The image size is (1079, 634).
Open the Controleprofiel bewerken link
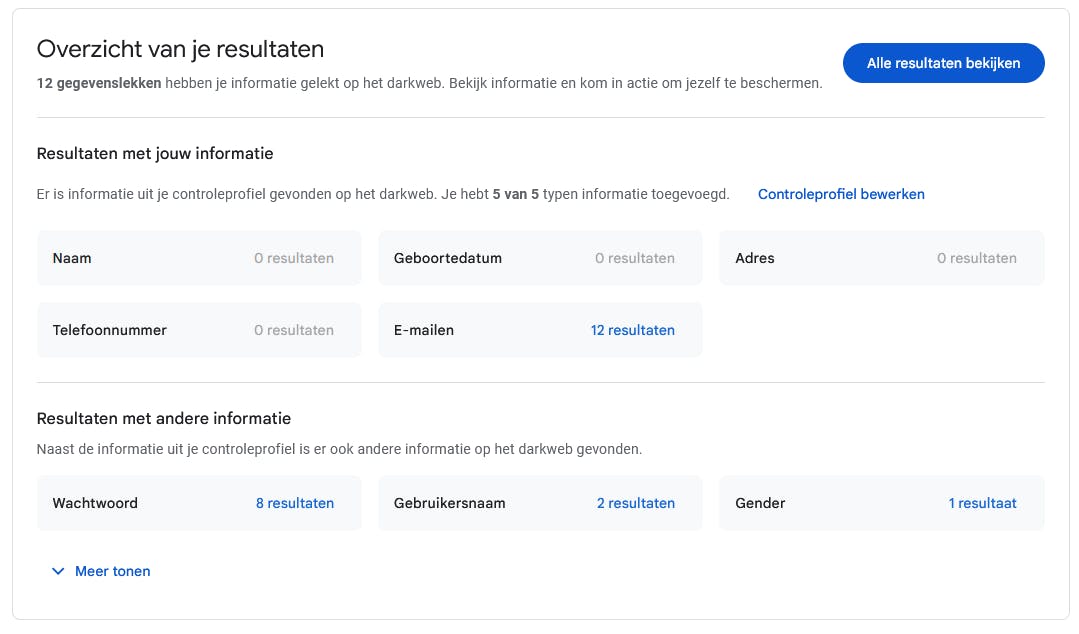coord(840,194)
